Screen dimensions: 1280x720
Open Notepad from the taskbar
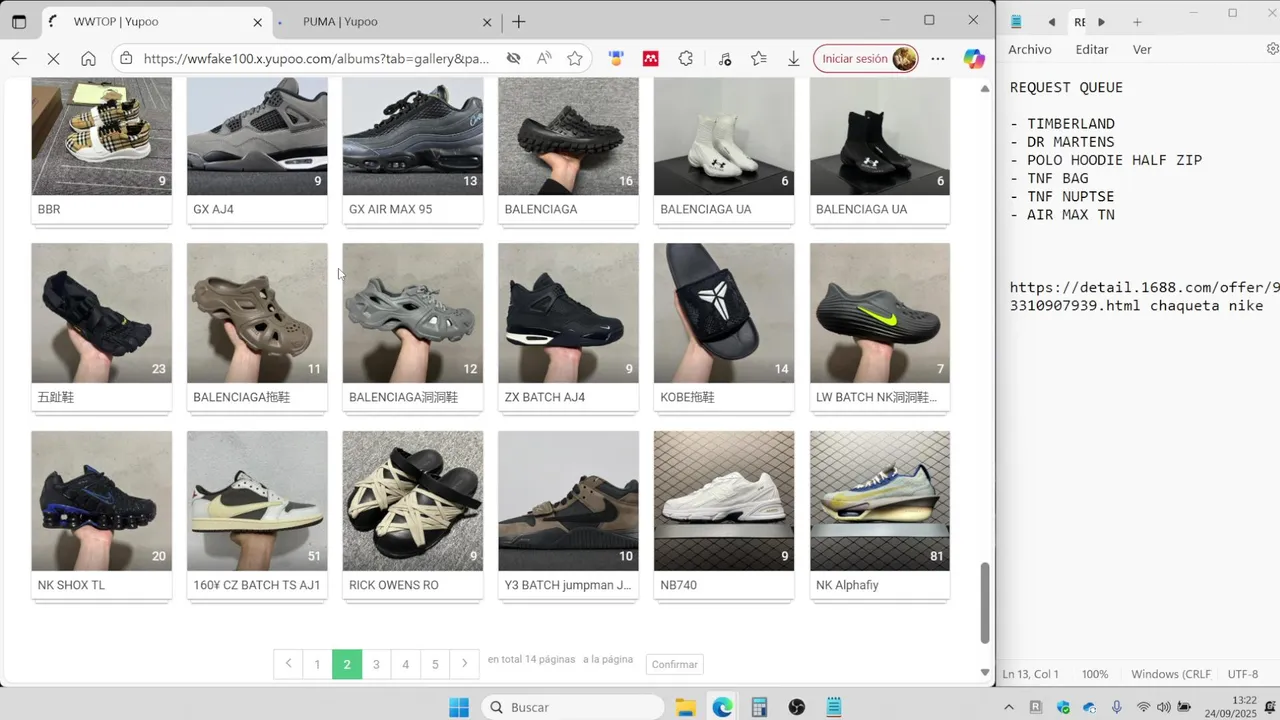[x=834, y=707]
